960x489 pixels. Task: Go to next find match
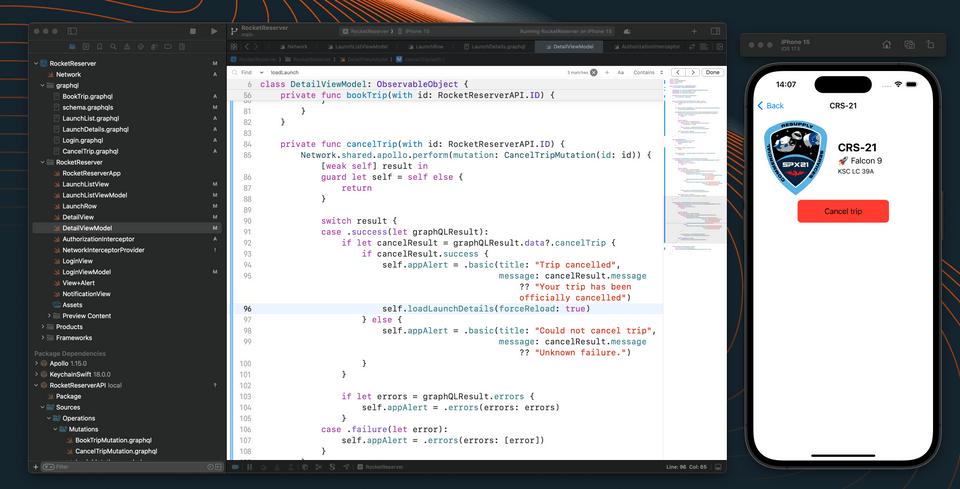(692, 72)
